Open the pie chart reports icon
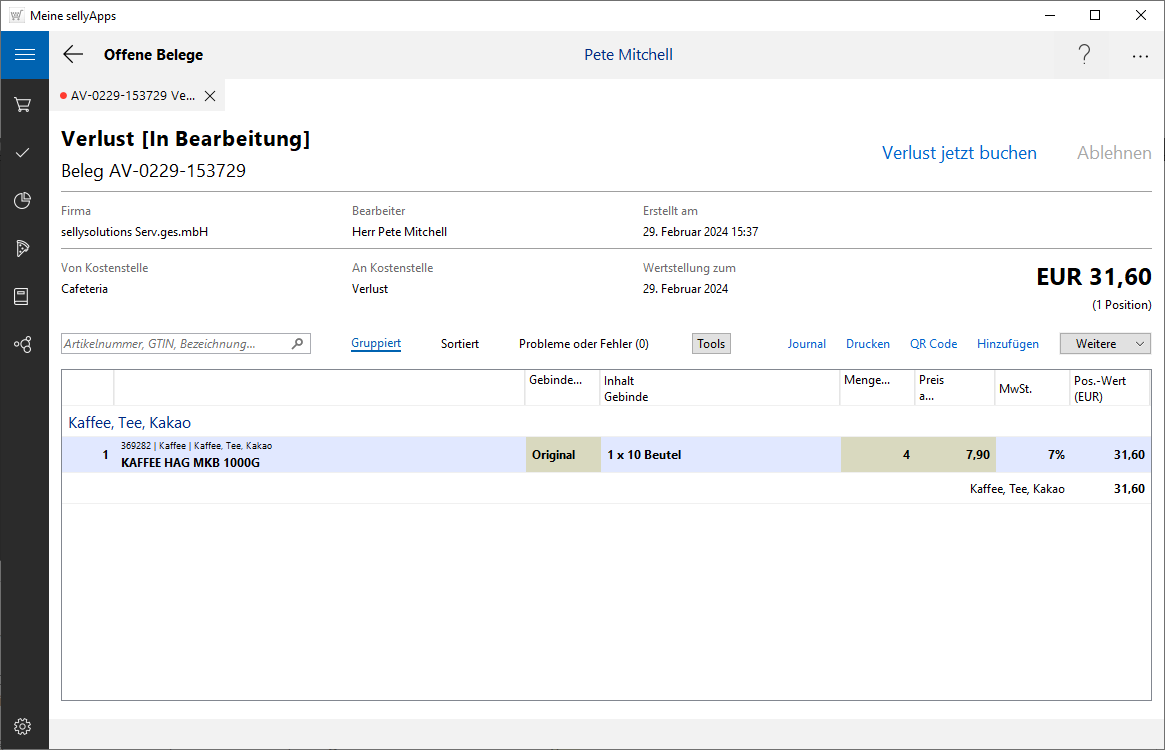The image size is (1165, 750). pyautogui.click(x=23, y=201)
